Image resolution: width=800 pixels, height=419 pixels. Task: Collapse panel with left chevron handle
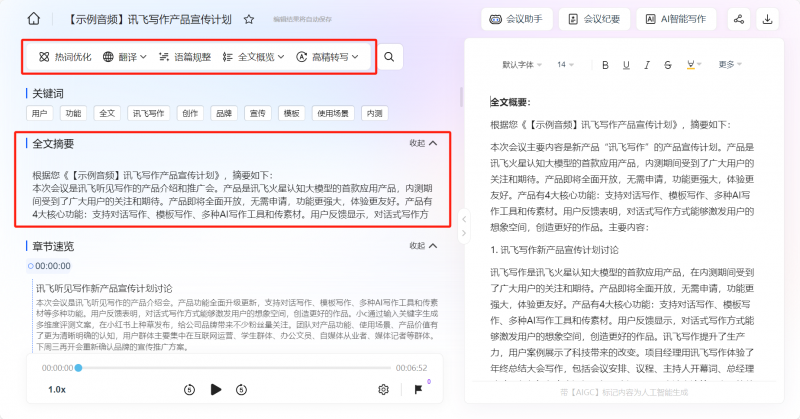[464, 219]
